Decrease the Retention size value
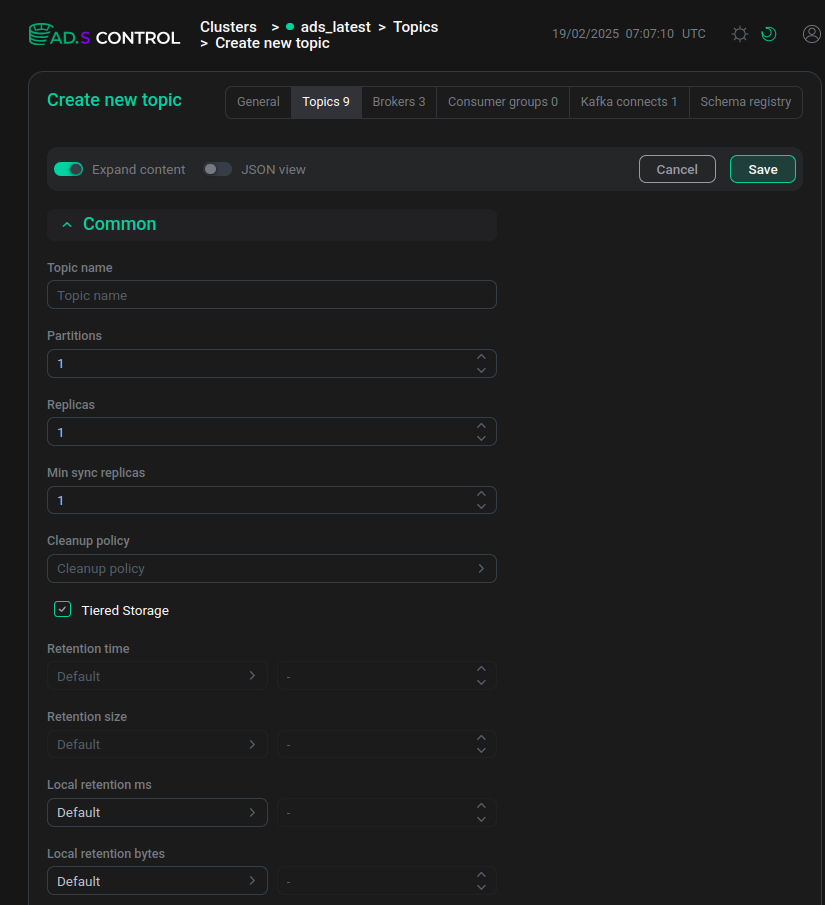Viewport: 825px width, 905px height. tap(481, 750)
